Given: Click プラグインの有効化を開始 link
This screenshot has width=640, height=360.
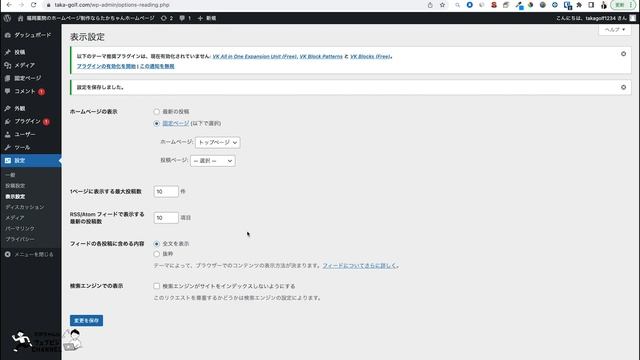Looking at the screenshot, I should click(x=106, y=66).
